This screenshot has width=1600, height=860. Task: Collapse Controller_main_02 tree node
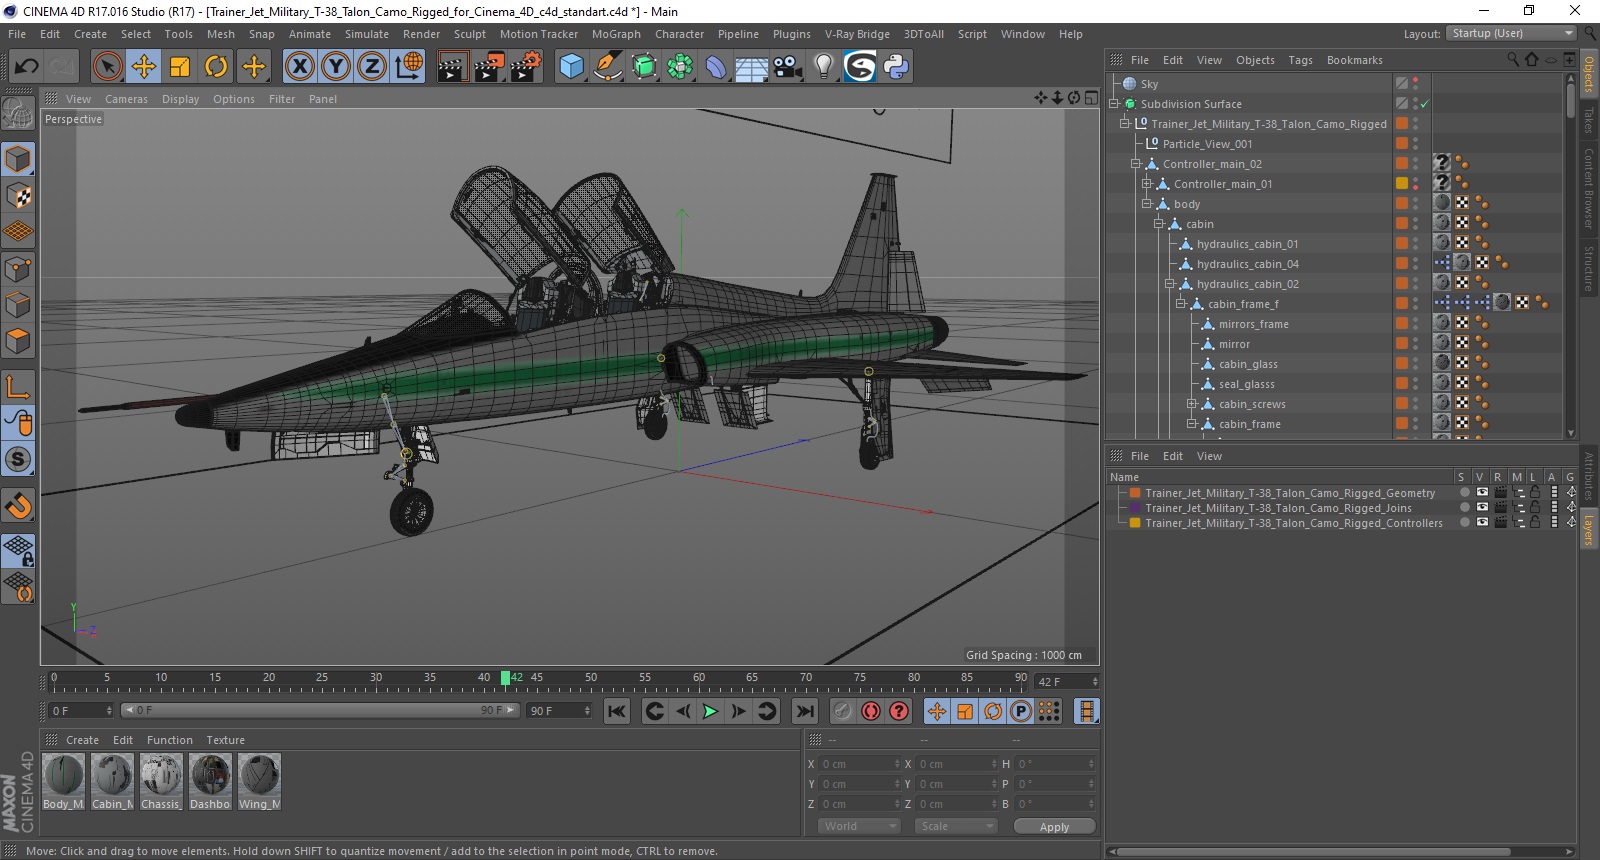click(x=1136, y=164)
